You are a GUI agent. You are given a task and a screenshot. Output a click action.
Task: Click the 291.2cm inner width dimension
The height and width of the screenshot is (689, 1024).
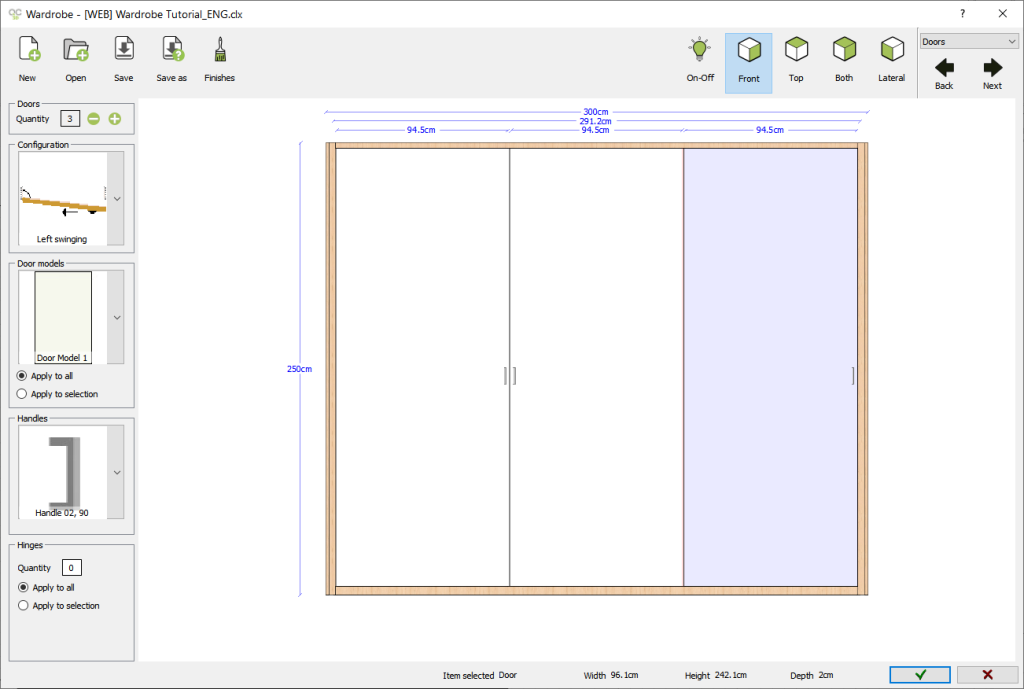click(596, 121)
